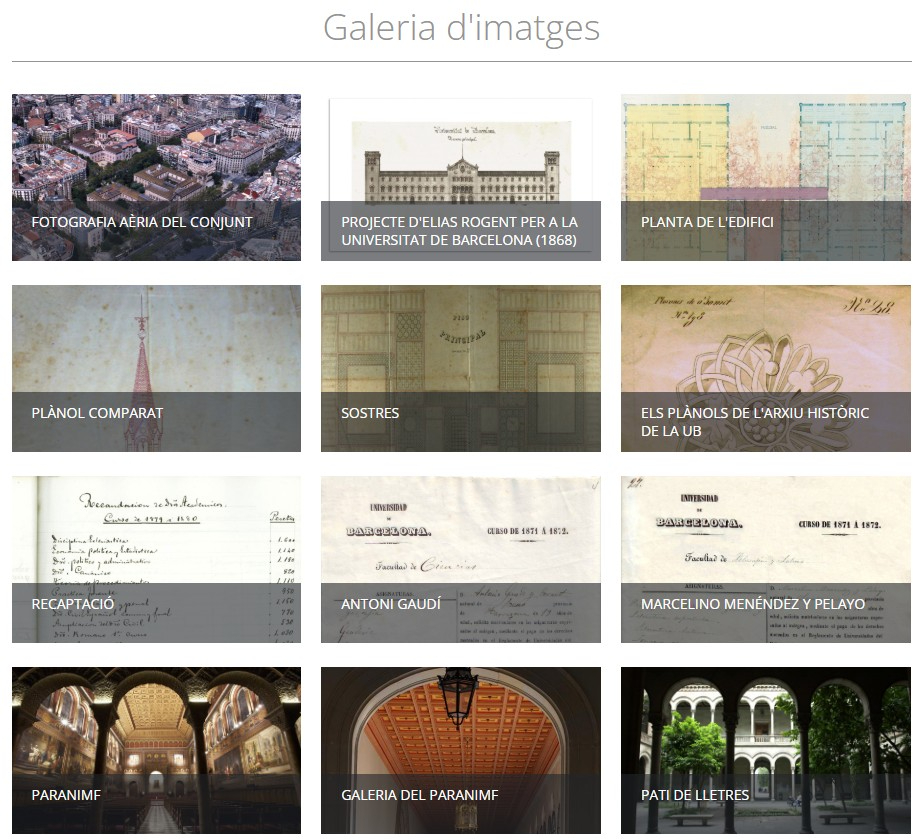Click the 'SOSTRES' caption label

click(x=370, y=413)
